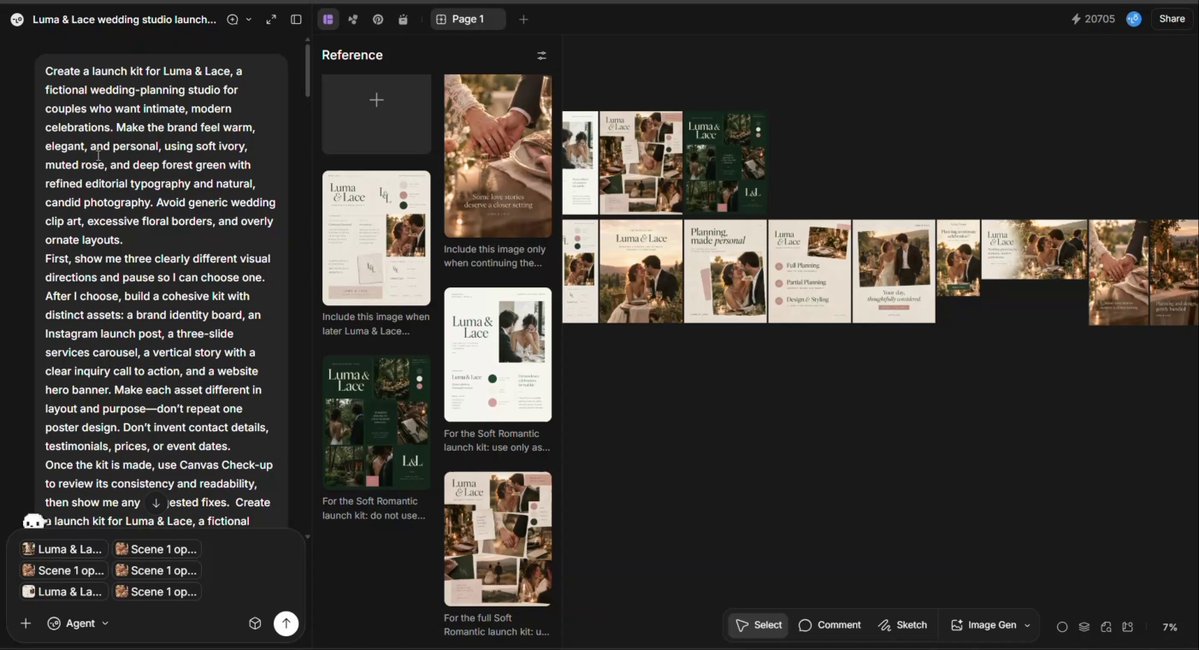The height and width of the screenshot is (650, 1199).
Task: Select the dark green Luma & Lace reference board
Action: [x=376, y=422]
